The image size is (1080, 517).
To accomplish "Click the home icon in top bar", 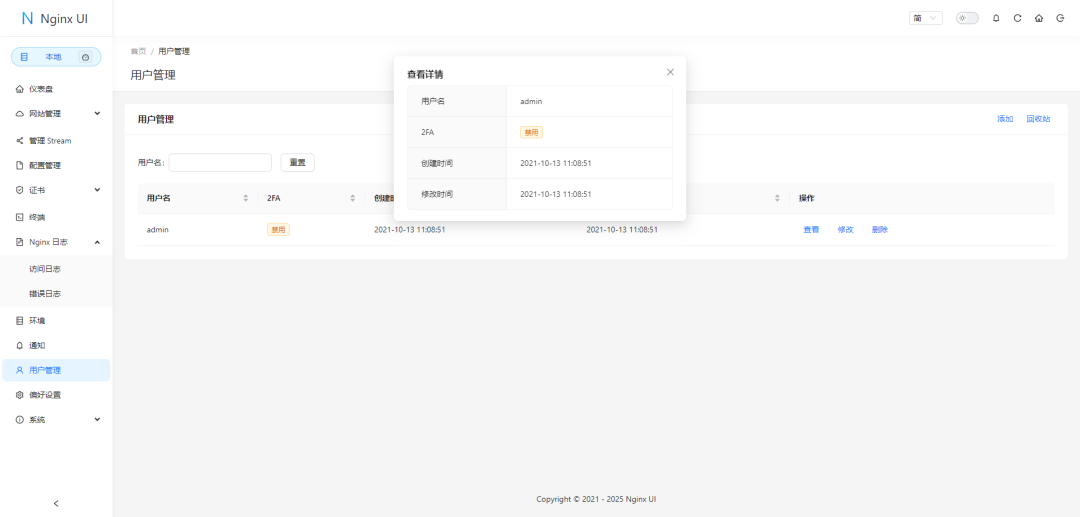I will tap(1039, 18).
